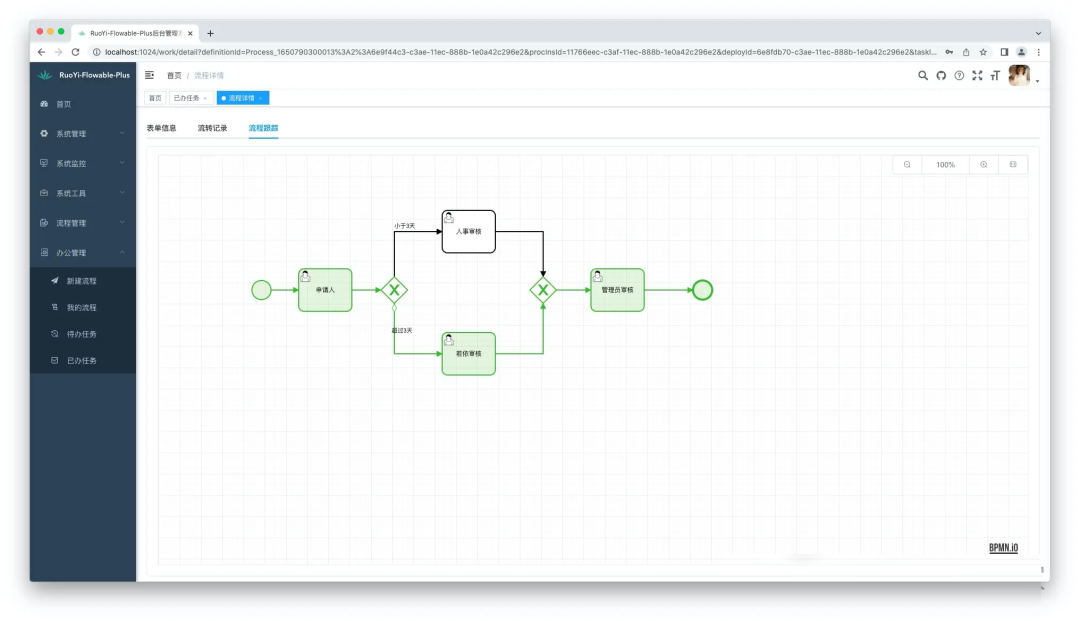Click the 首页 breadcrumb link
Screen dimensions: 1080x621
175,76
